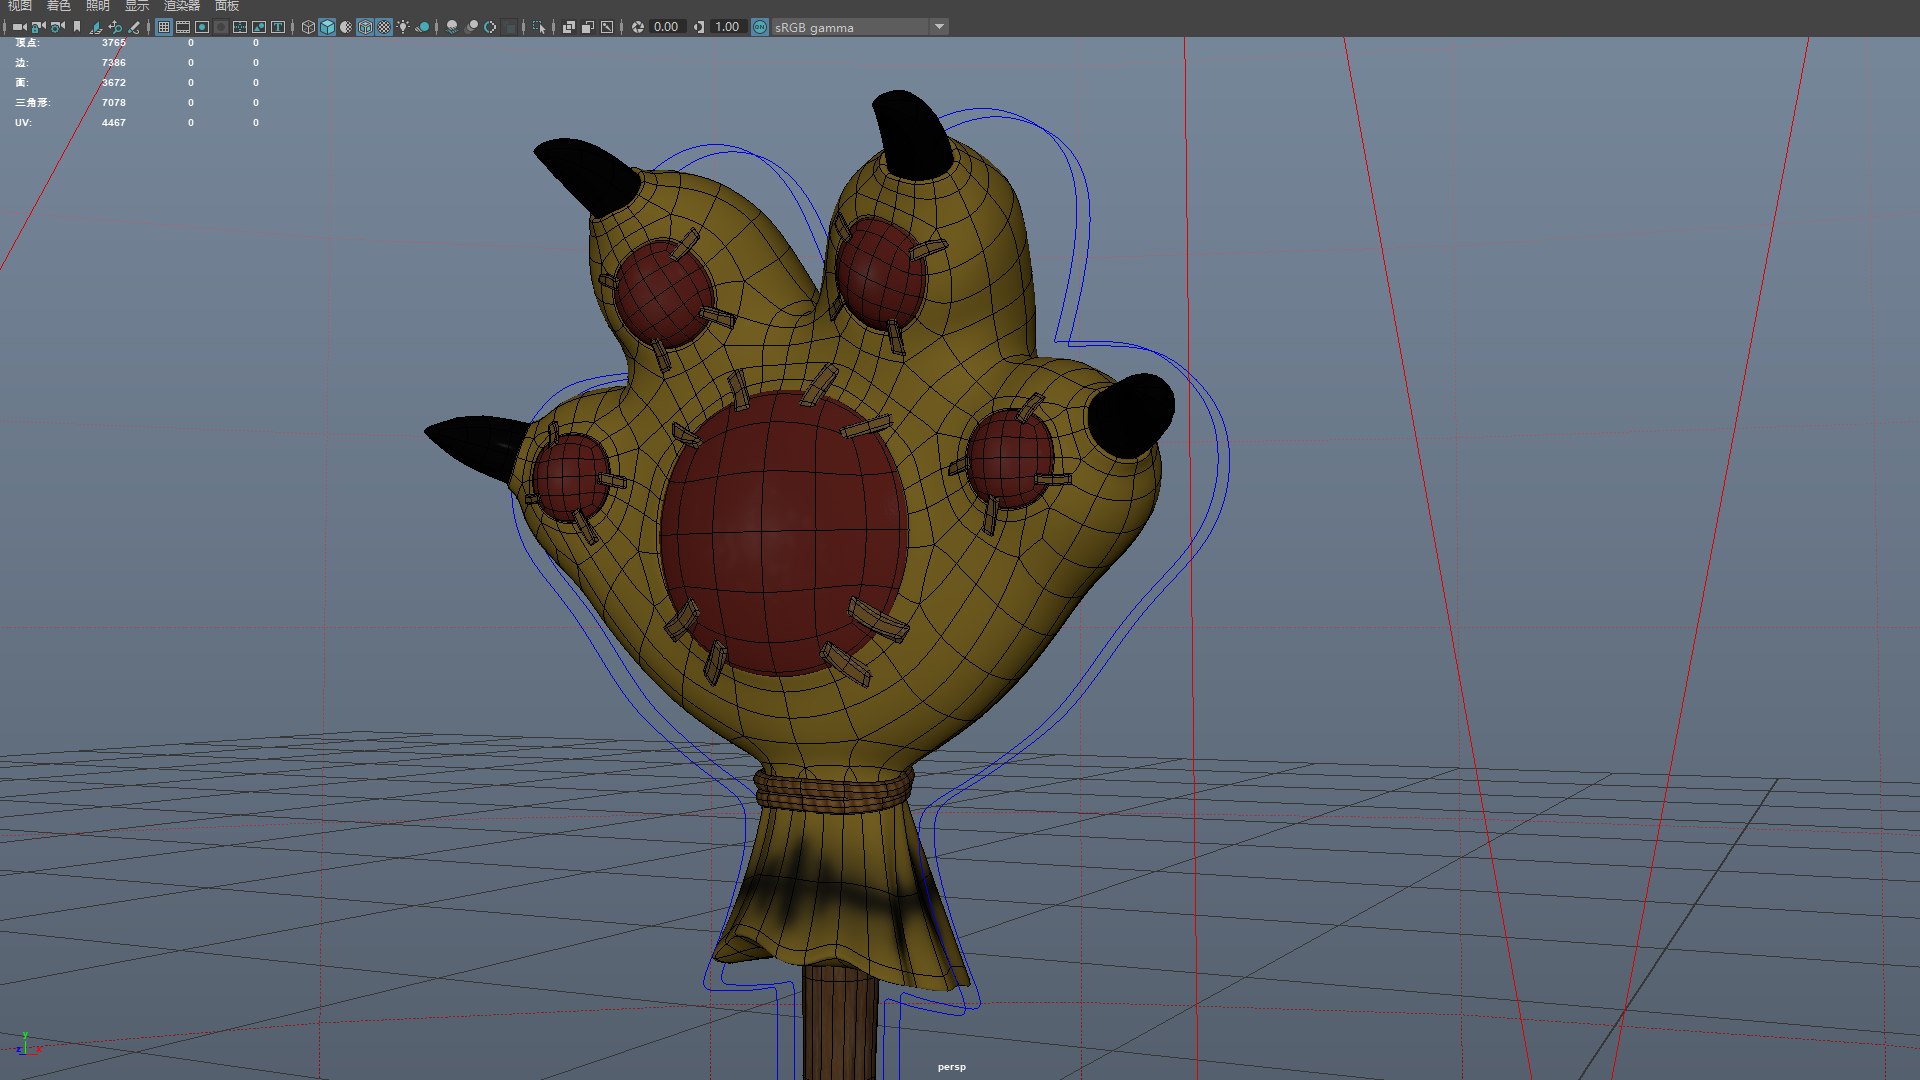Click isolate select icon
Image resolution: width=1920 pixels, height=1080 pixels.
click(x=539, y=27)
